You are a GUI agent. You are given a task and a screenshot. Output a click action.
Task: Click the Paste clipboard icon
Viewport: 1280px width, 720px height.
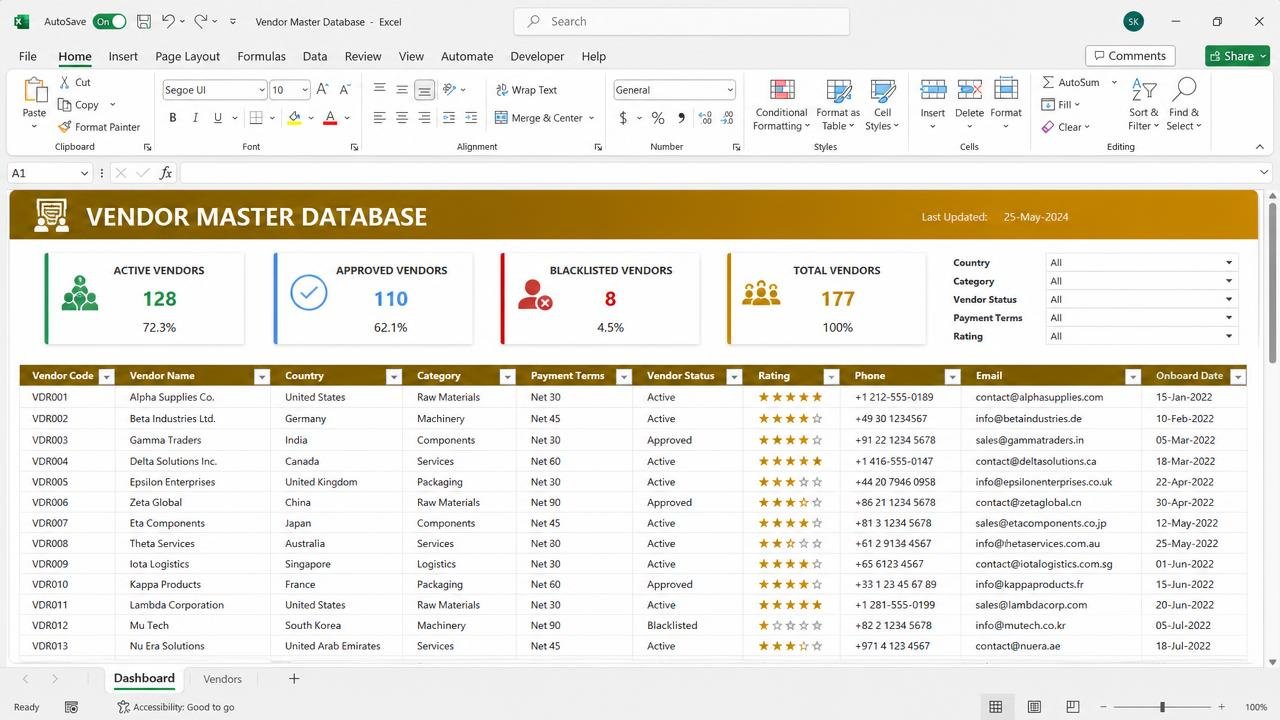coord(35,91)
